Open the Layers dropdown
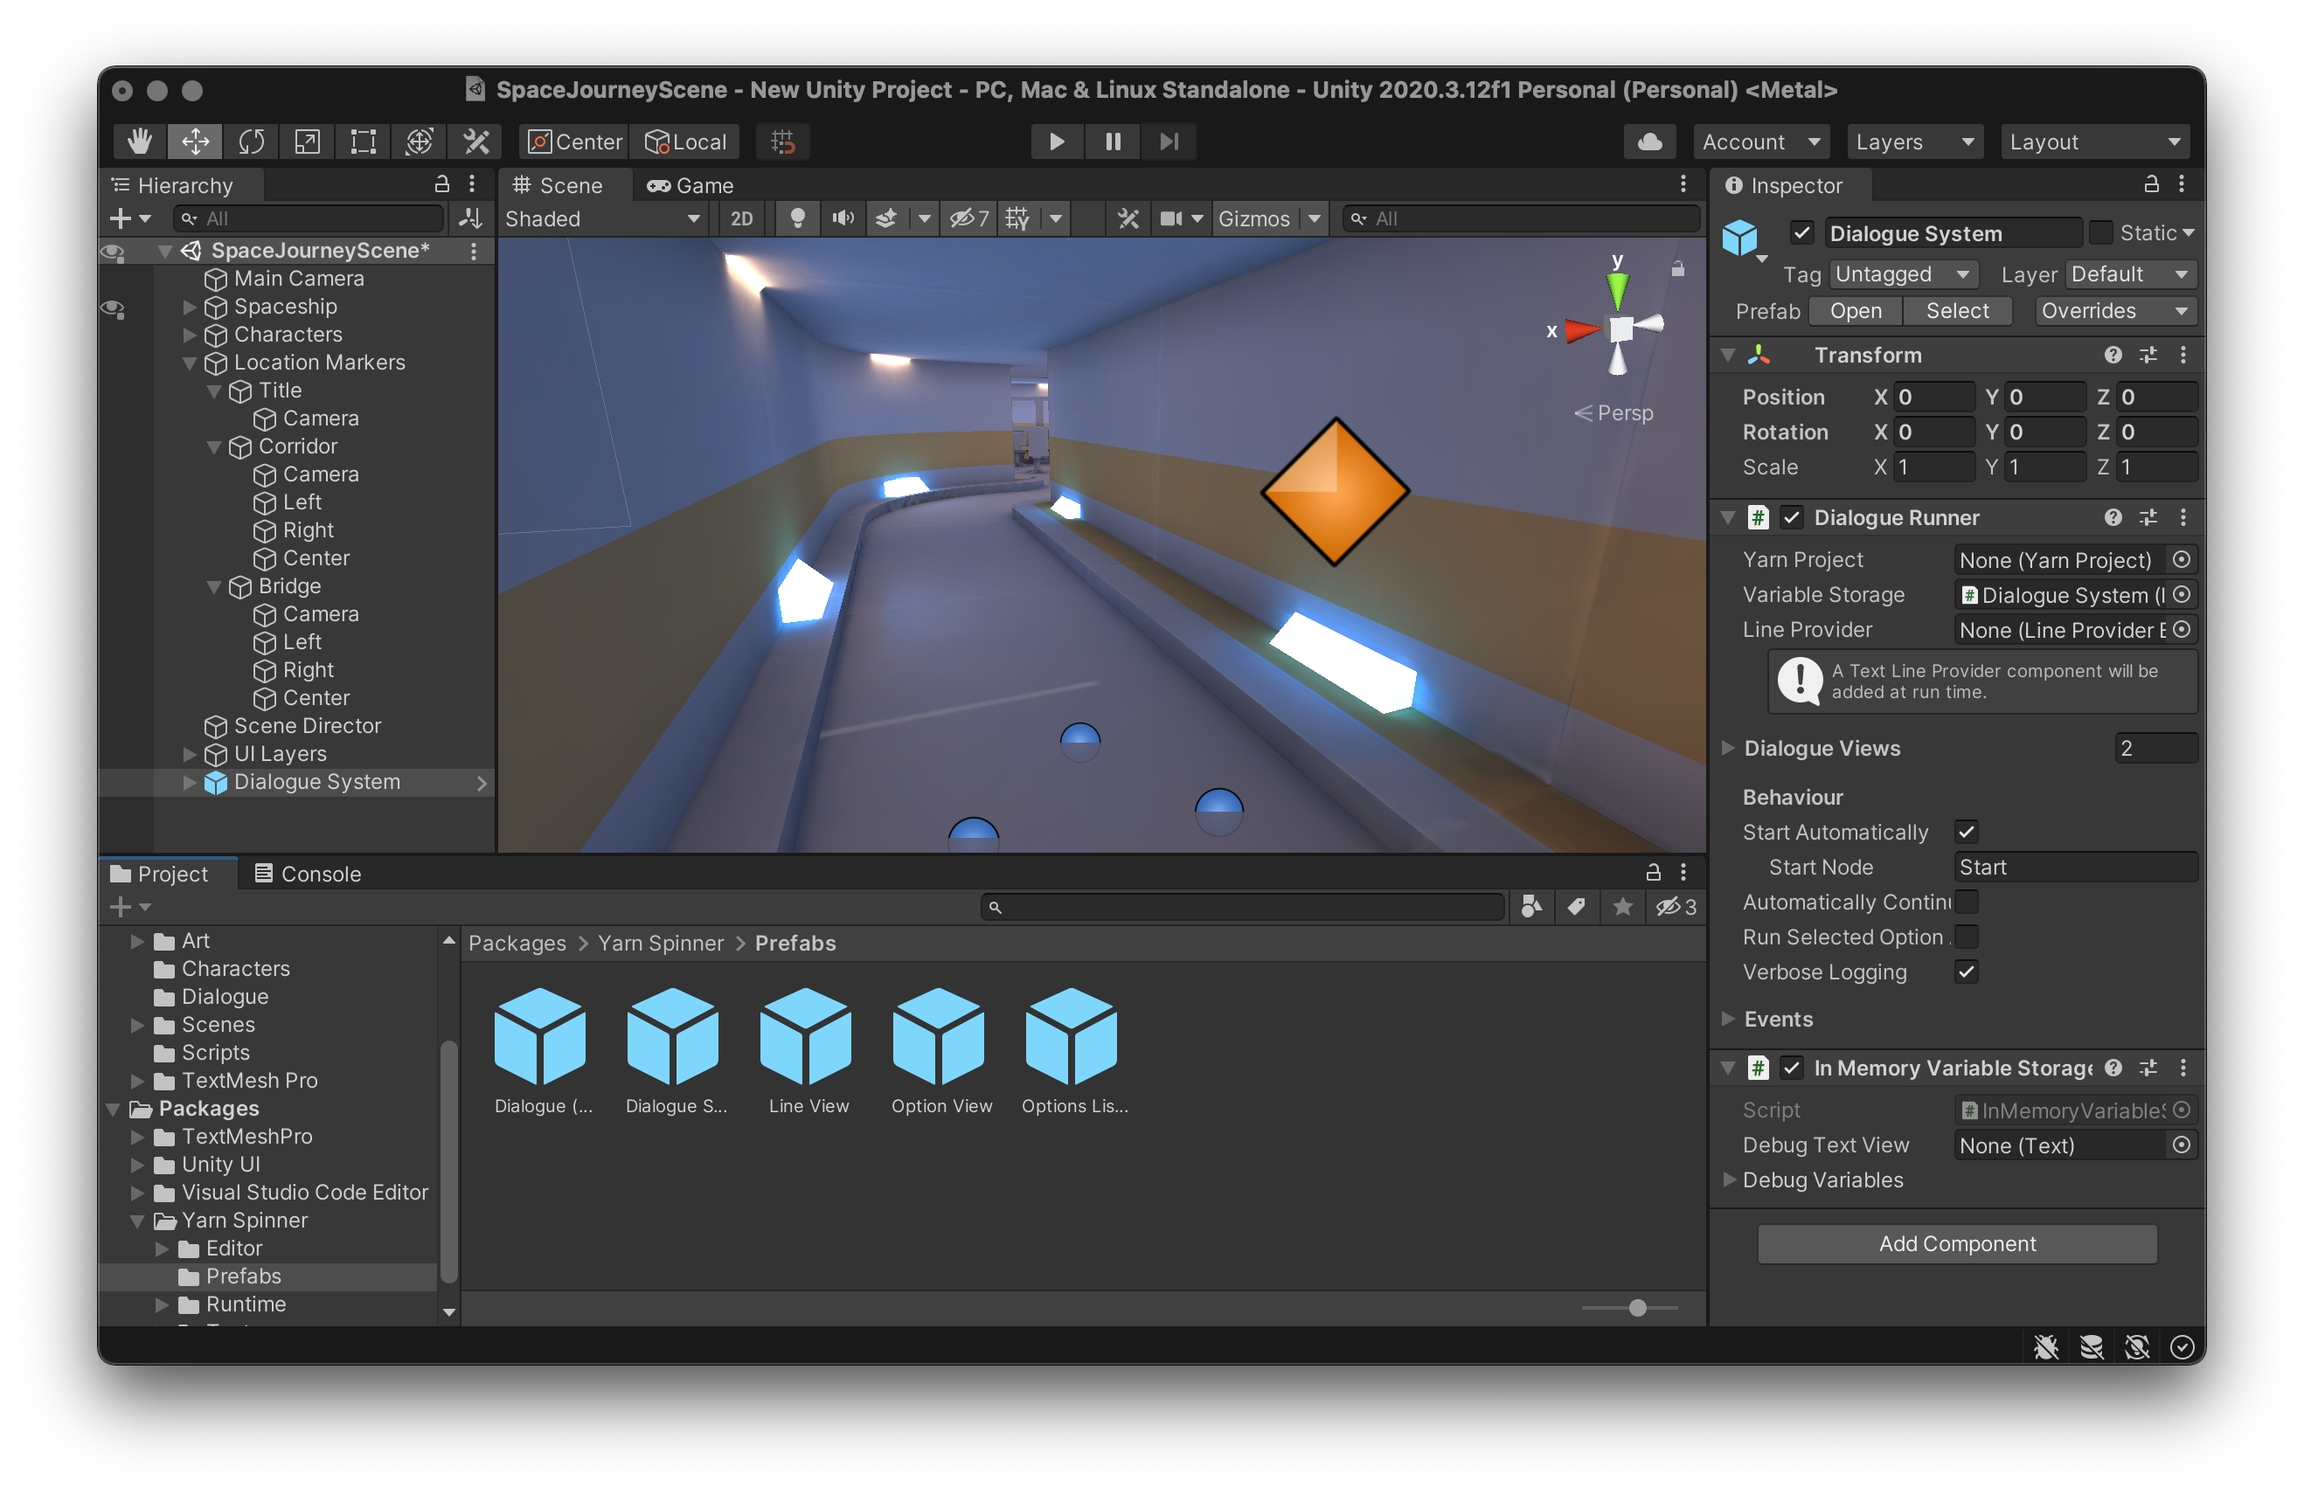Screen dimensions: 2304x1494 1914,142
